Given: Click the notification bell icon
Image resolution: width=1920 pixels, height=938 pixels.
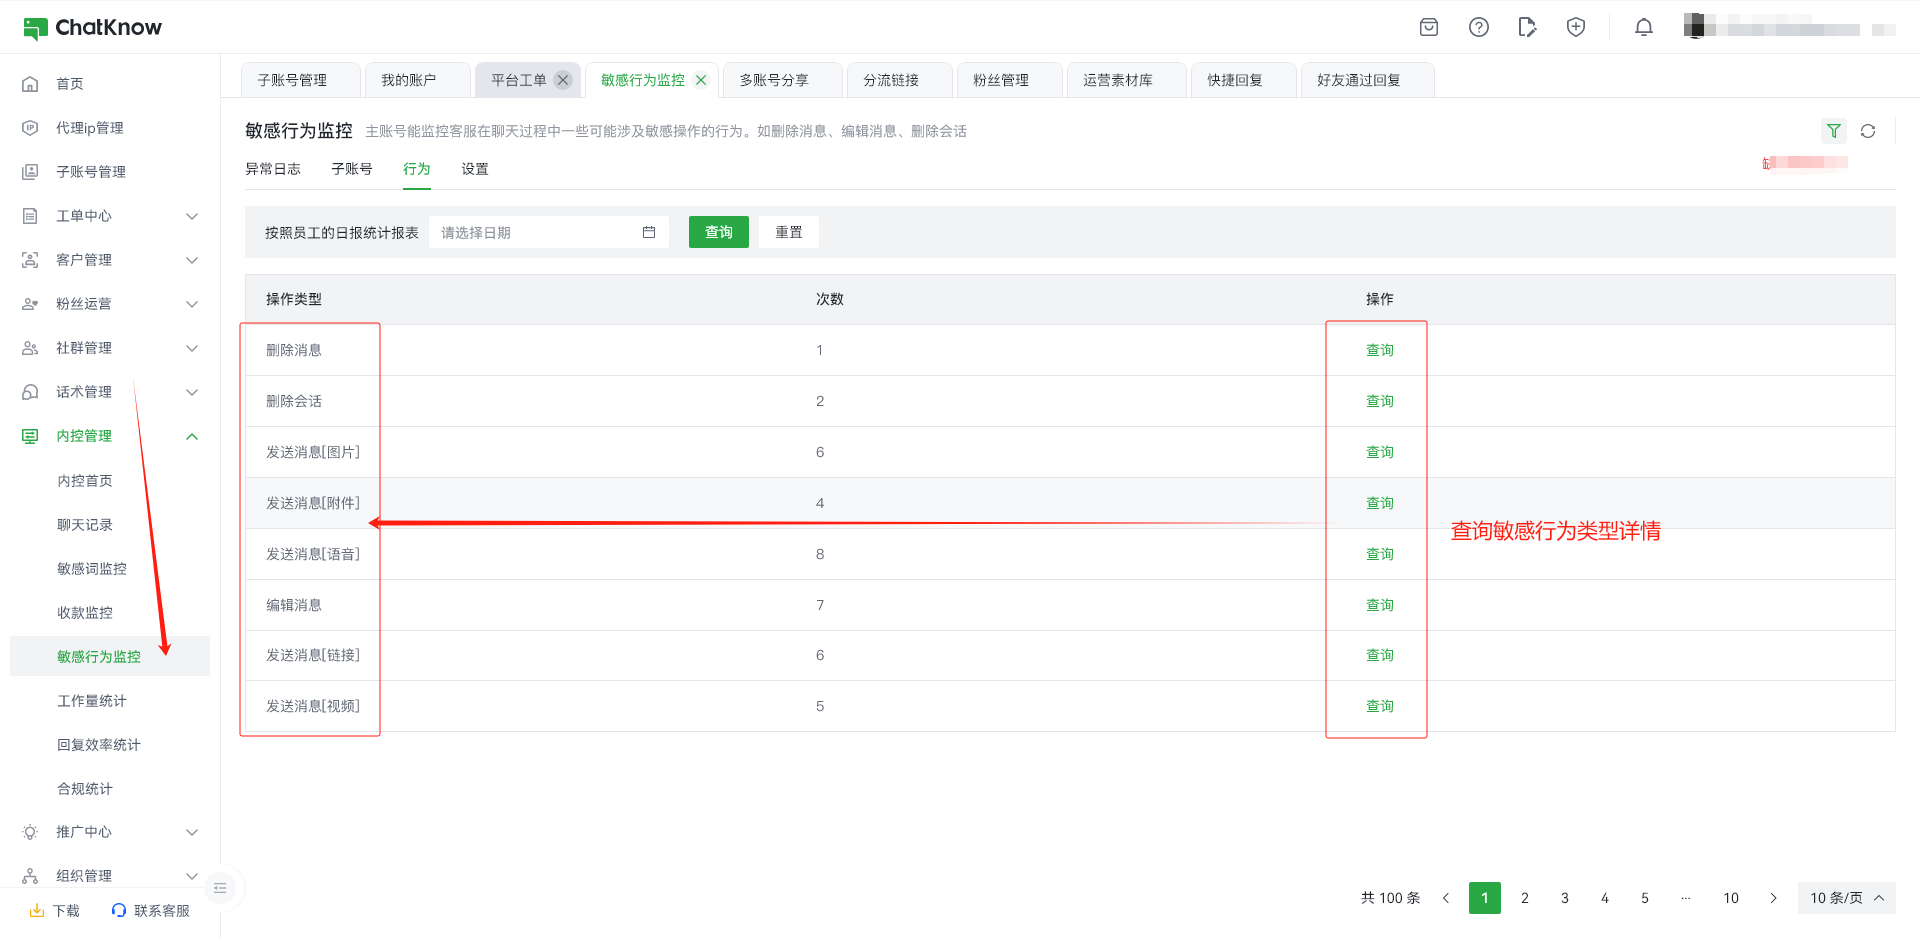Looking at the screenshot, I should click(1643, 27).
